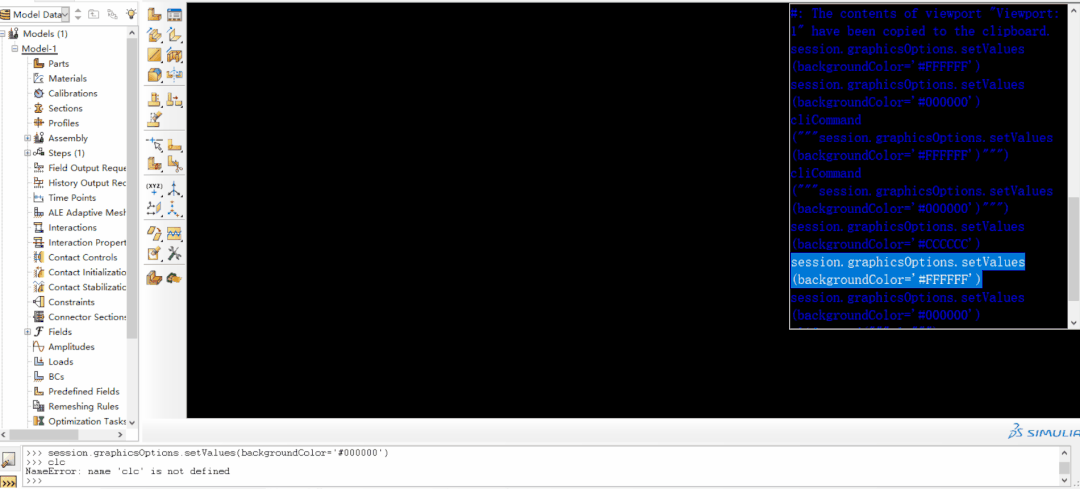Select Loads in the model tree
Image resolution: width=1080 pixels, height=489 pixels.
point(61,361)
